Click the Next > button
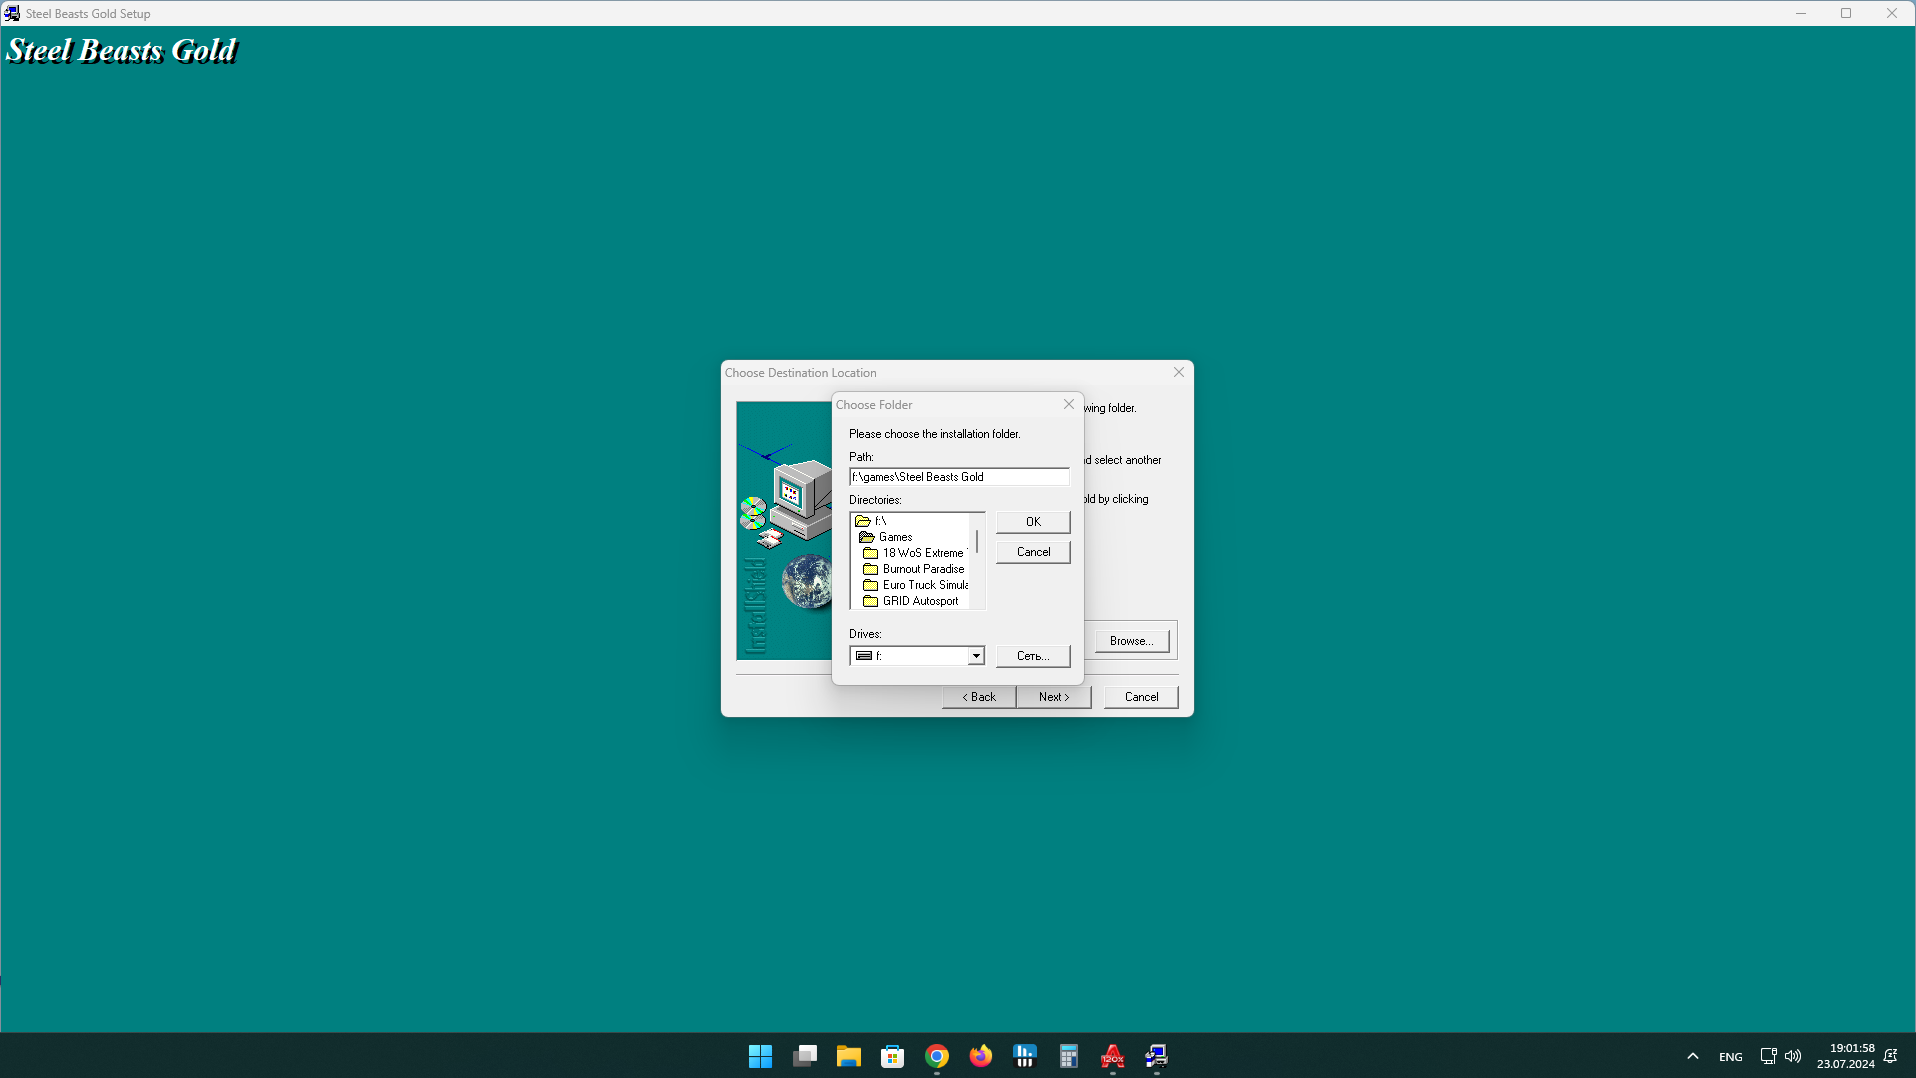 tap(1054, 697)
